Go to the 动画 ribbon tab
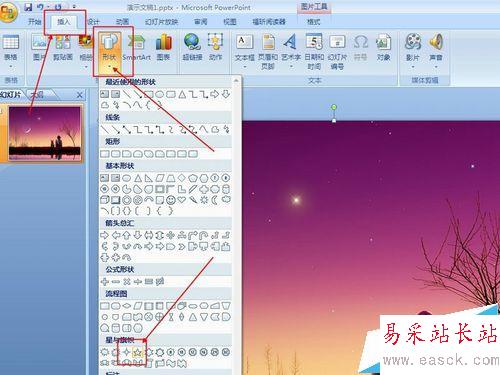The image size is (500, 375). coord(122,22)
